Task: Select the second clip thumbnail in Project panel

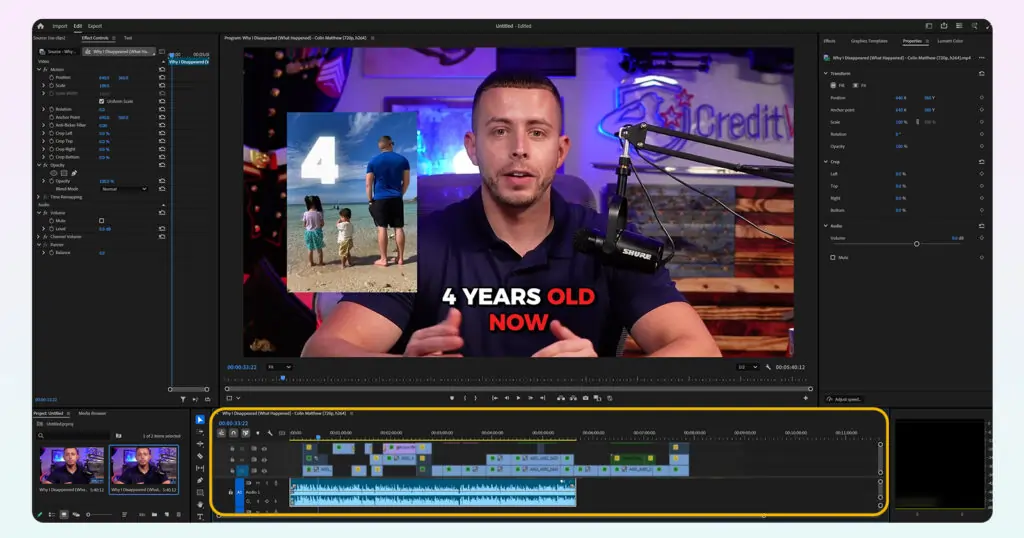Action: click(142, 467)
